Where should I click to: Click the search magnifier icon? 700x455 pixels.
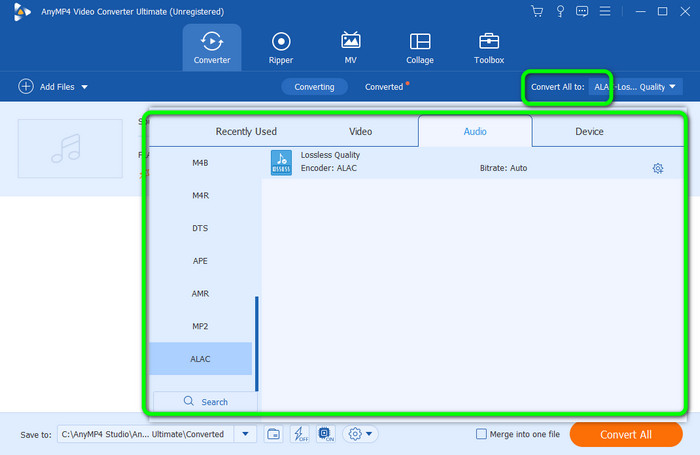[188, 401]
